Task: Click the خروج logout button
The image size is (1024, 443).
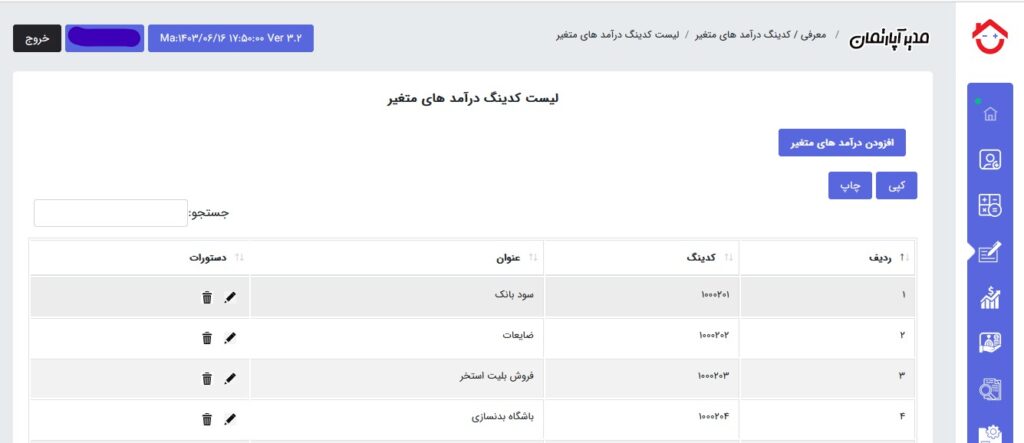Action: (37, 39)
